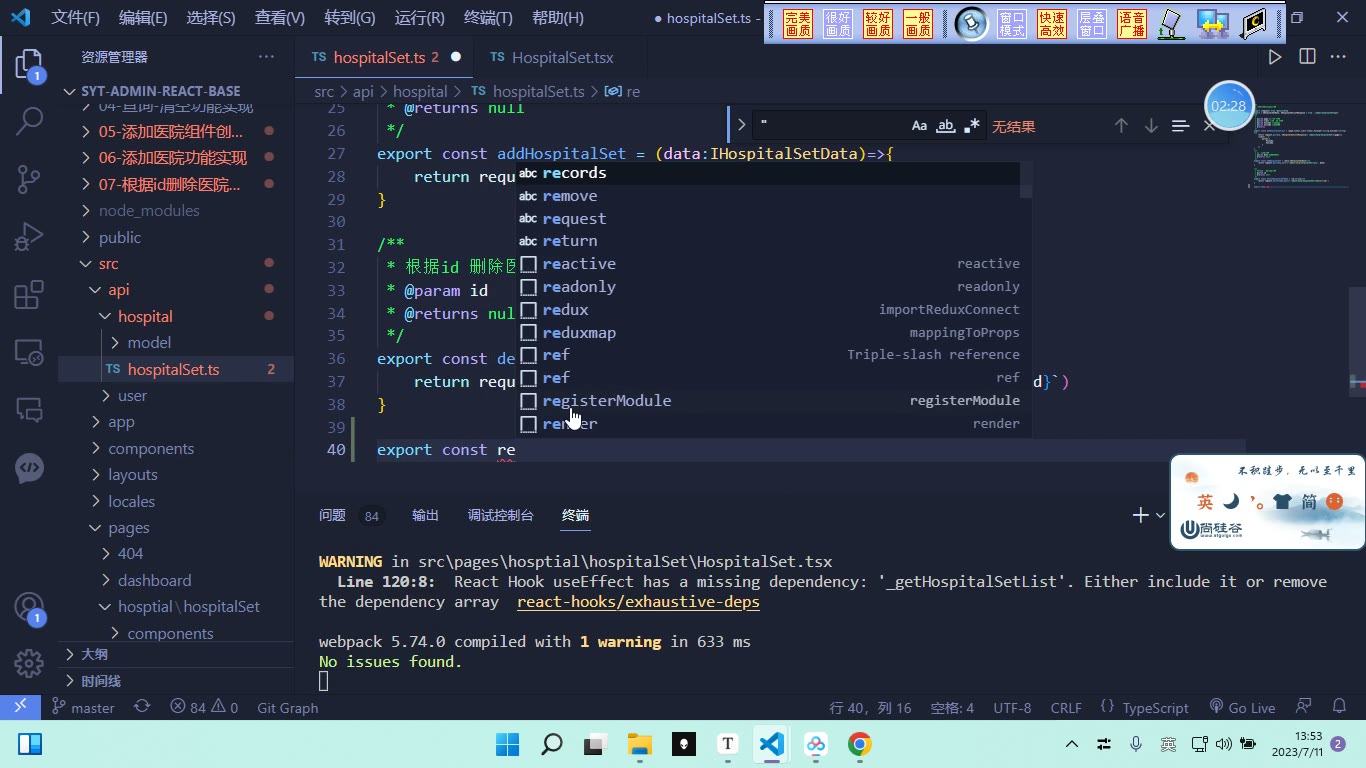Open the 终端(T) menu
Image resolution: width=1366 pixels, height=768 pixels.
[489, 18]
